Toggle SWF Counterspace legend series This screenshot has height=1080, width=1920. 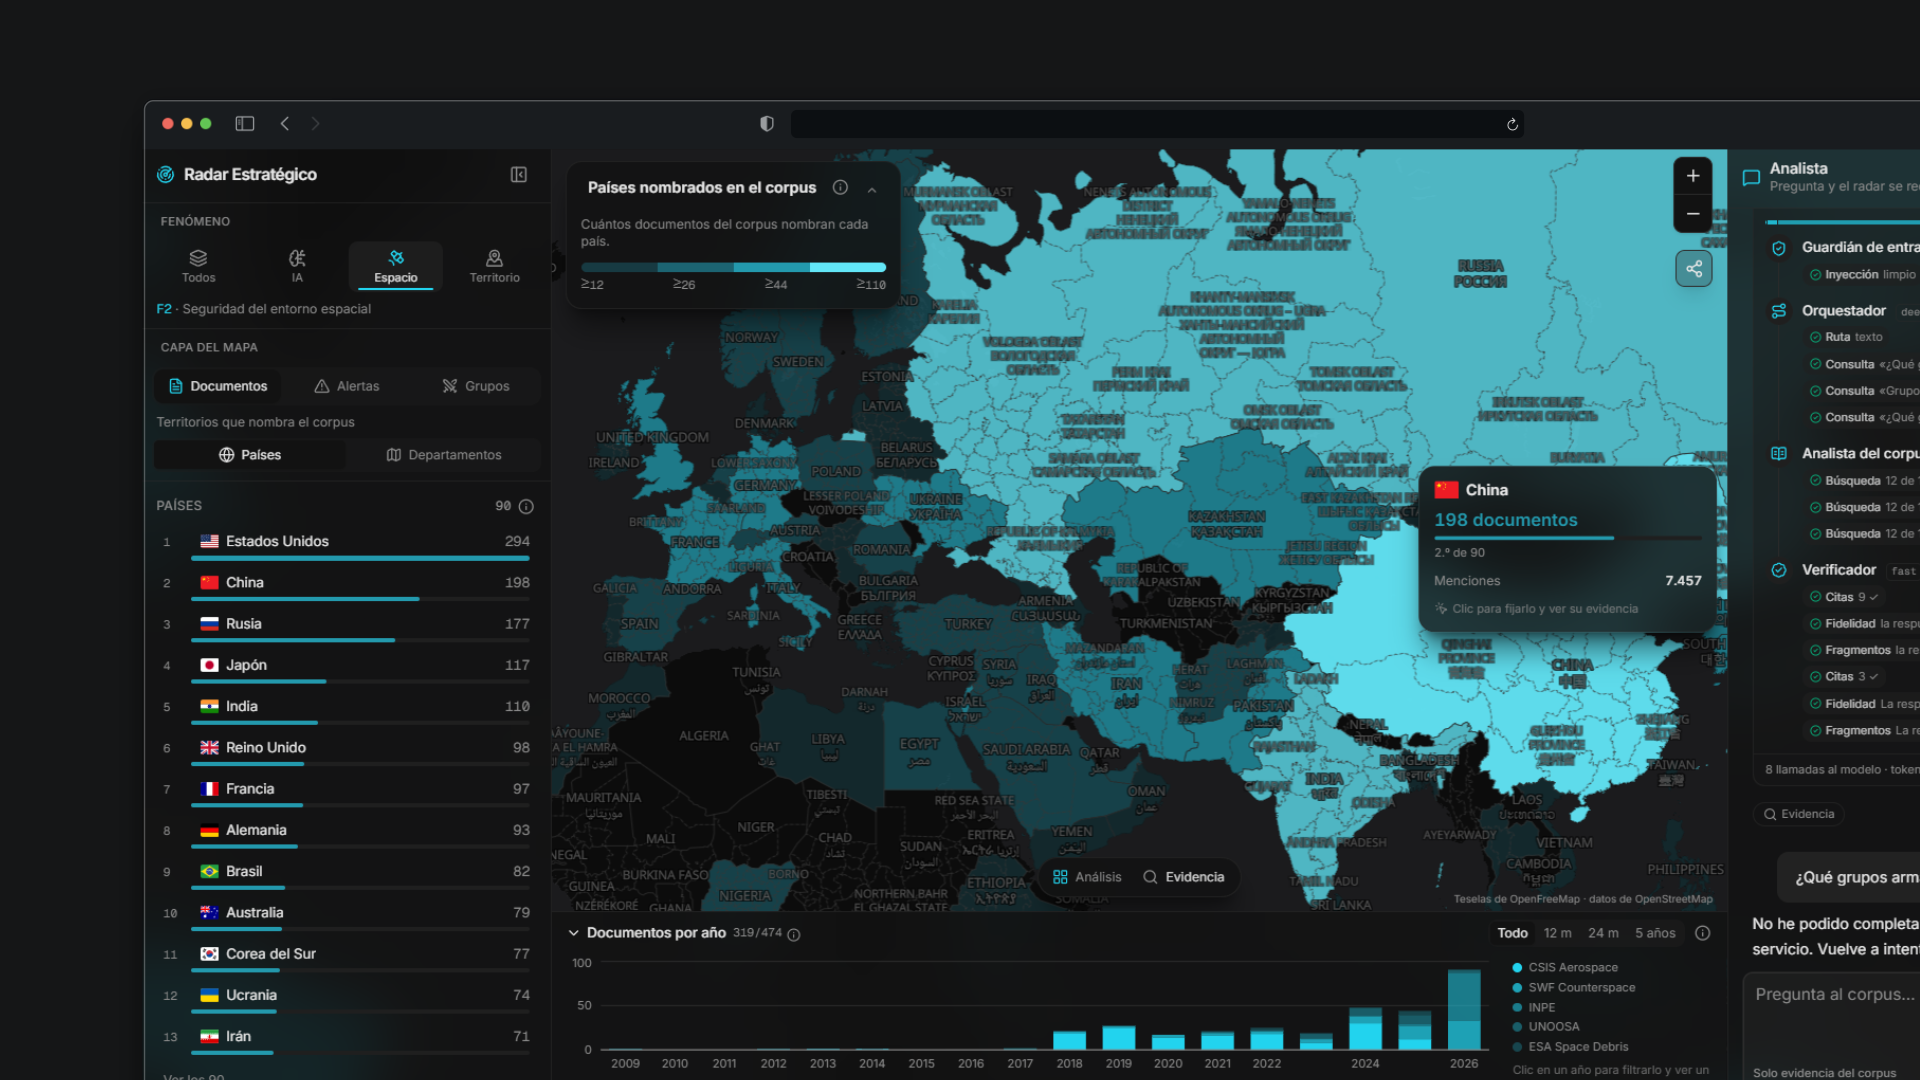[1573, 988]
